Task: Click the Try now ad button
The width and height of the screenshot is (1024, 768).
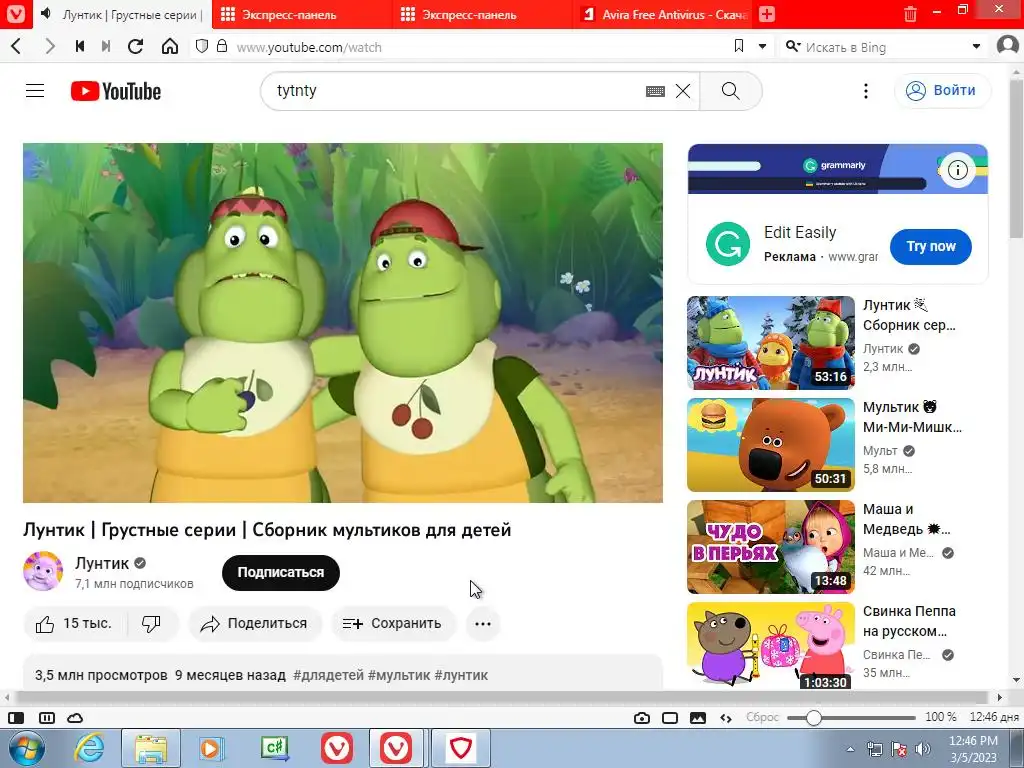Action: [x=931, y=246]
